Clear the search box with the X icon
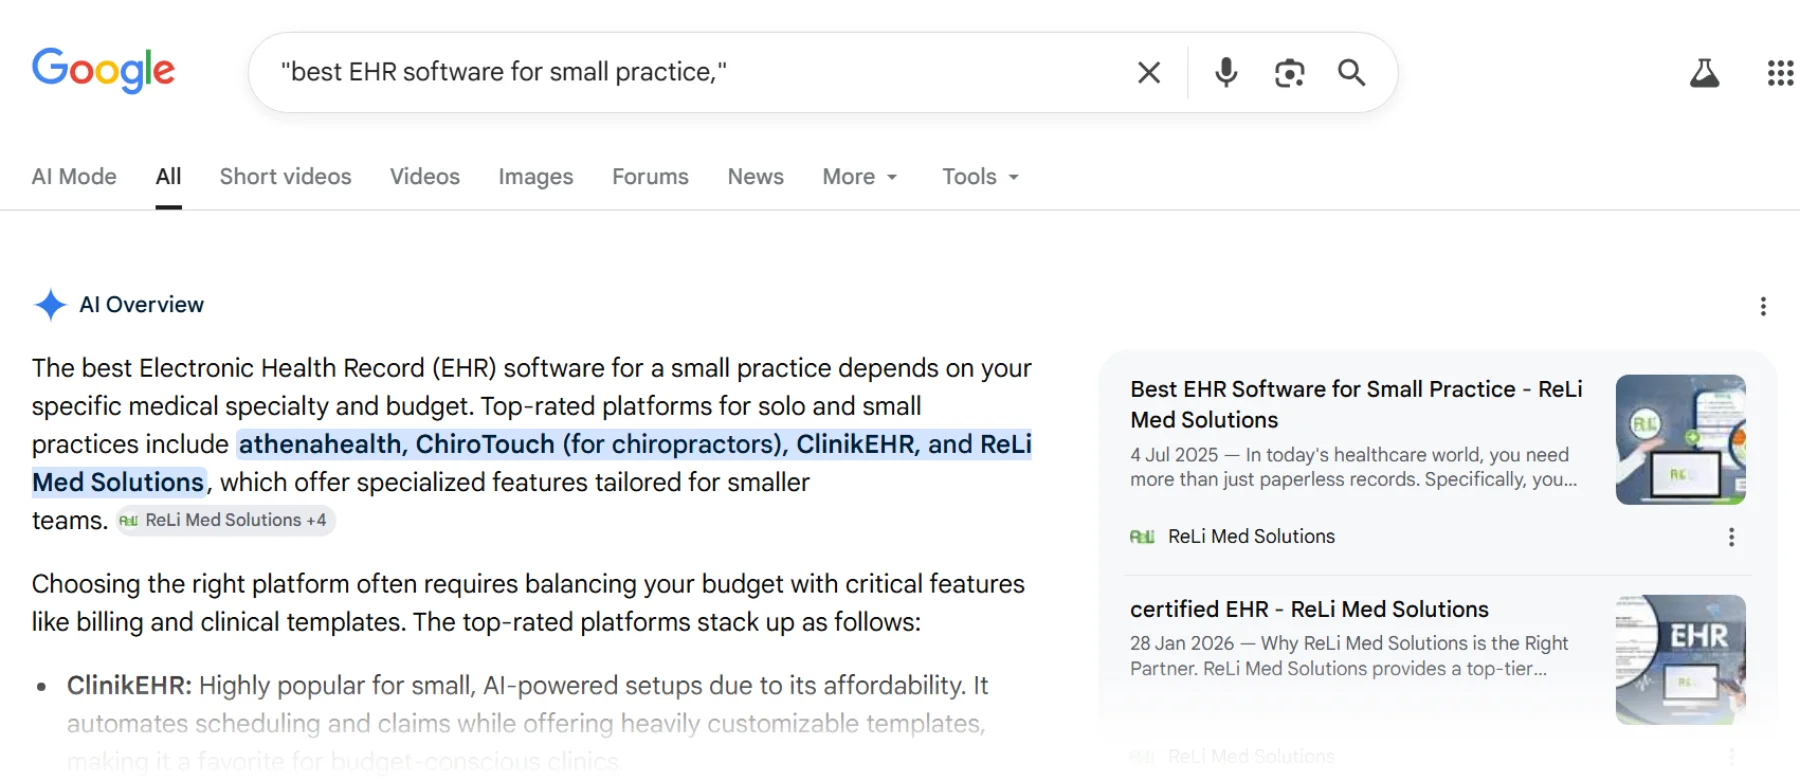1800x781 pixels. [1149, 72]
